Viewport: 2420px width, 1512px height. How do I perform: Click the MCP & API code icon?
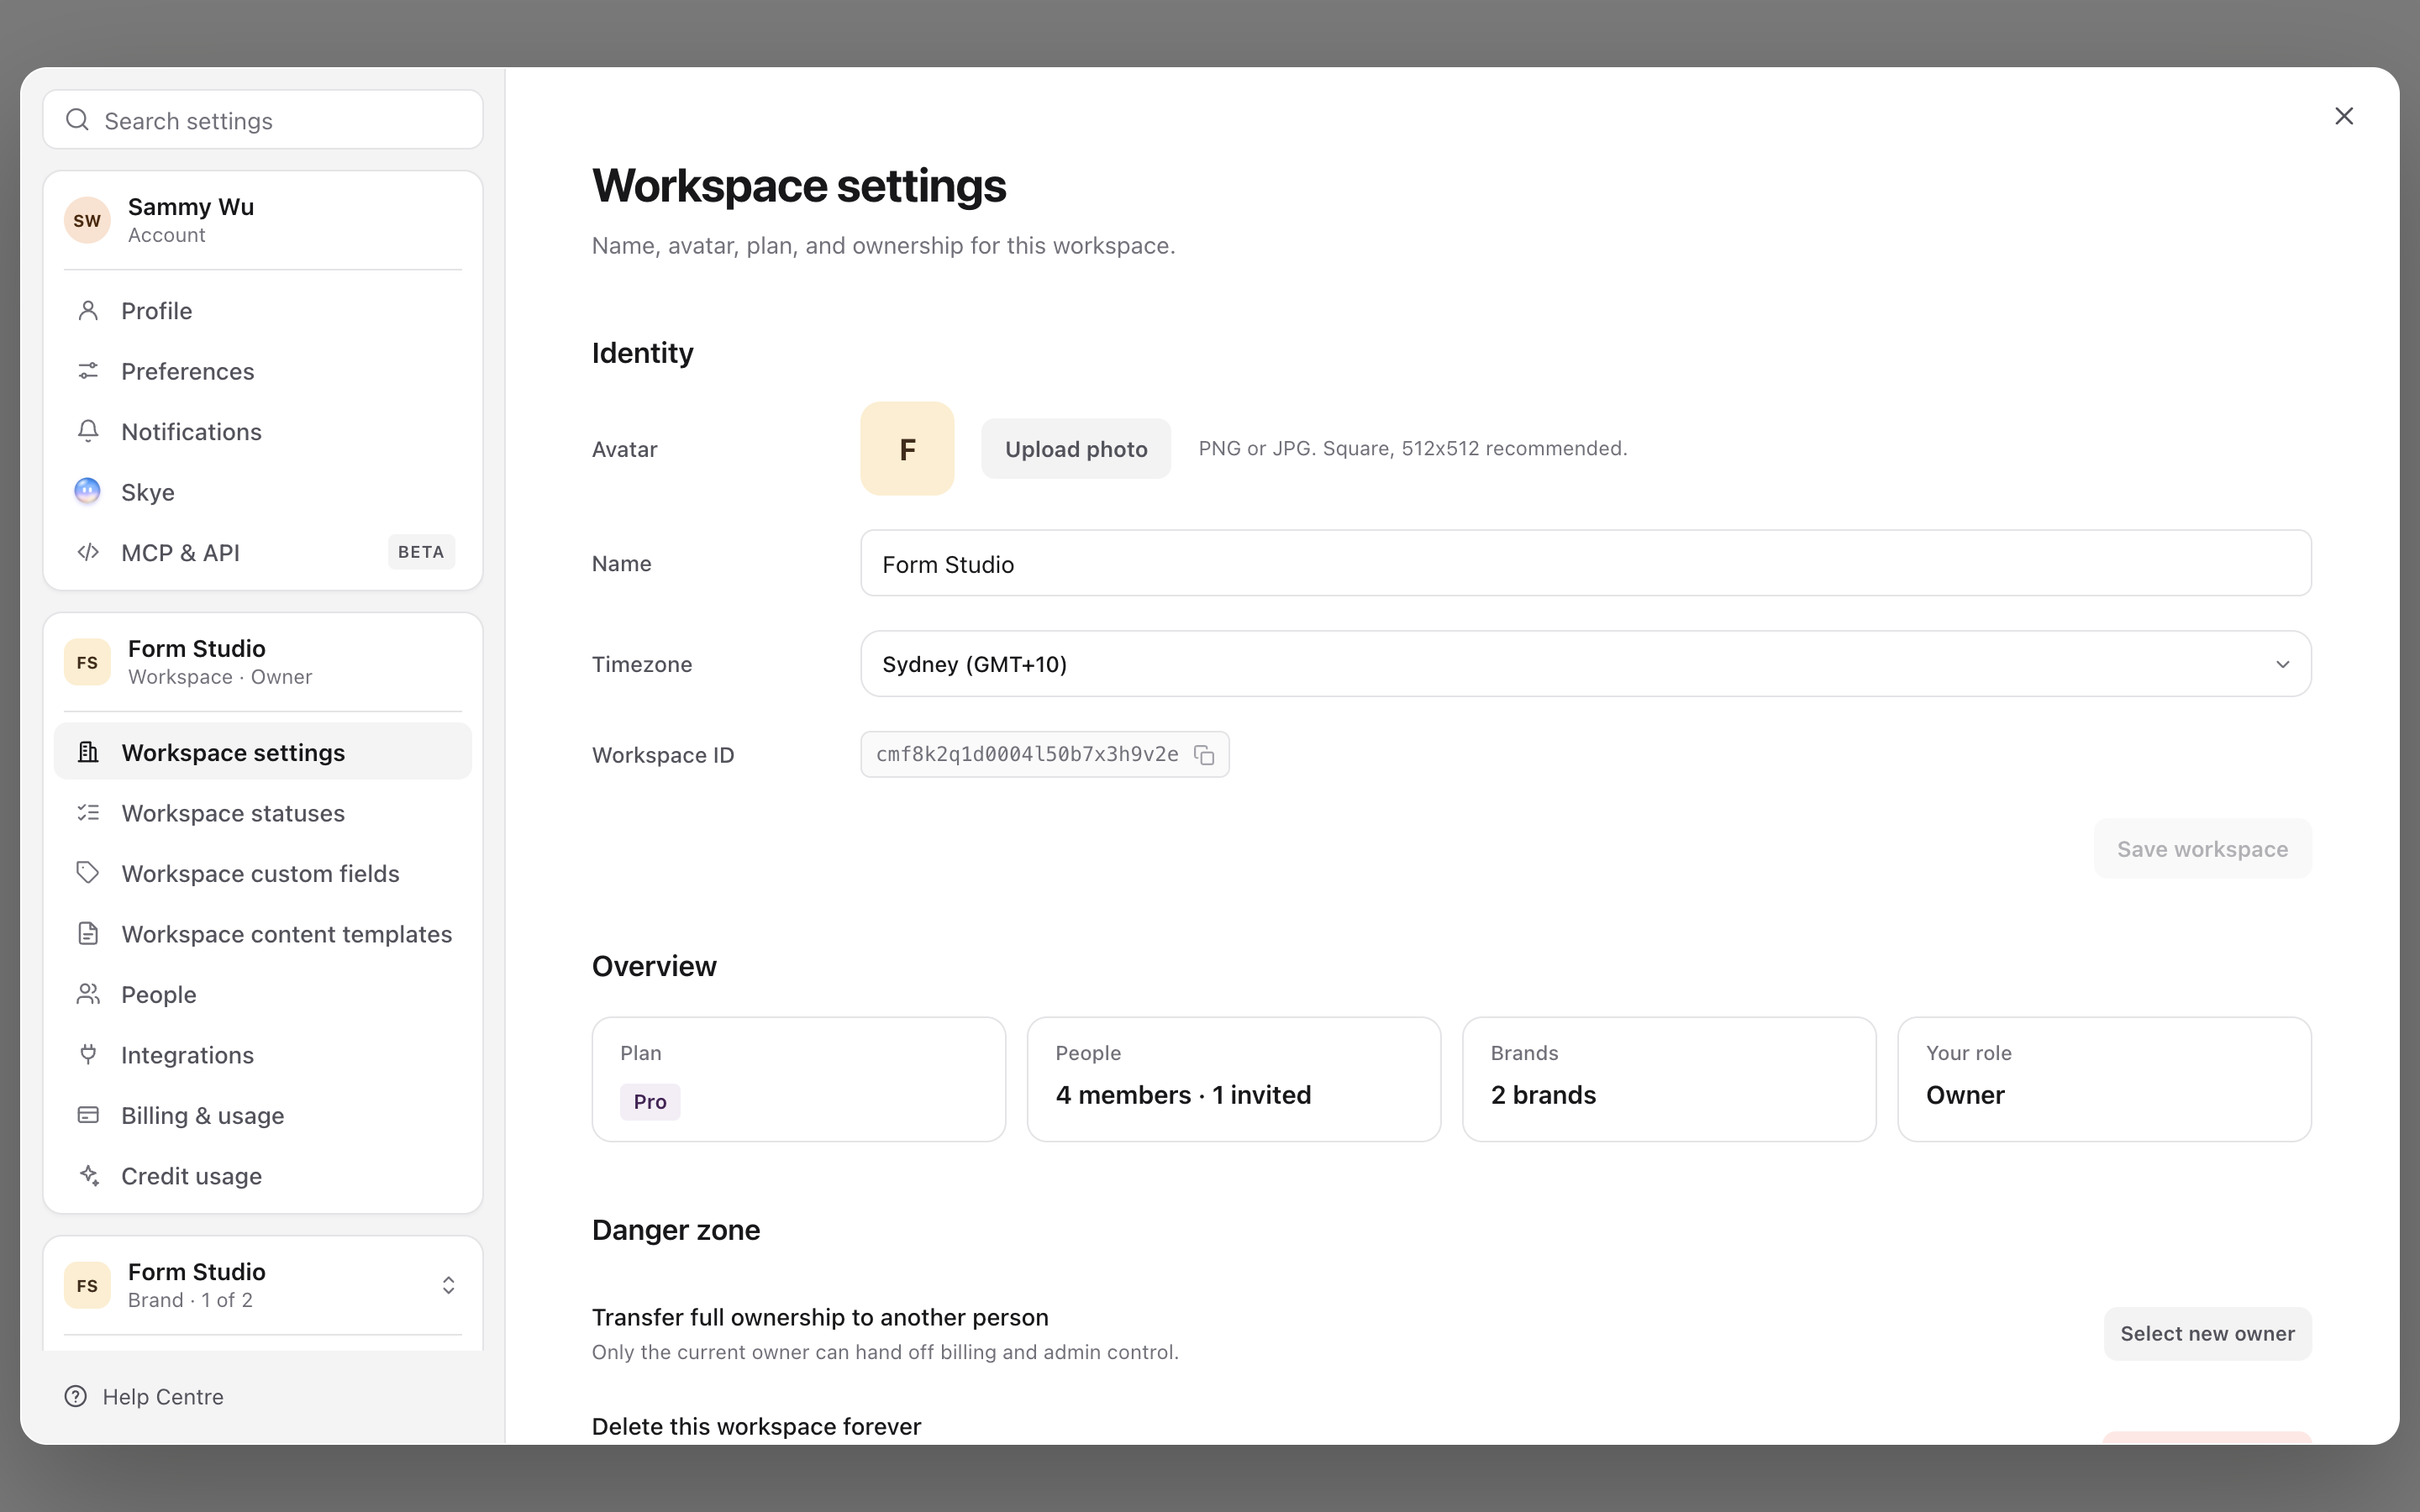88,552
